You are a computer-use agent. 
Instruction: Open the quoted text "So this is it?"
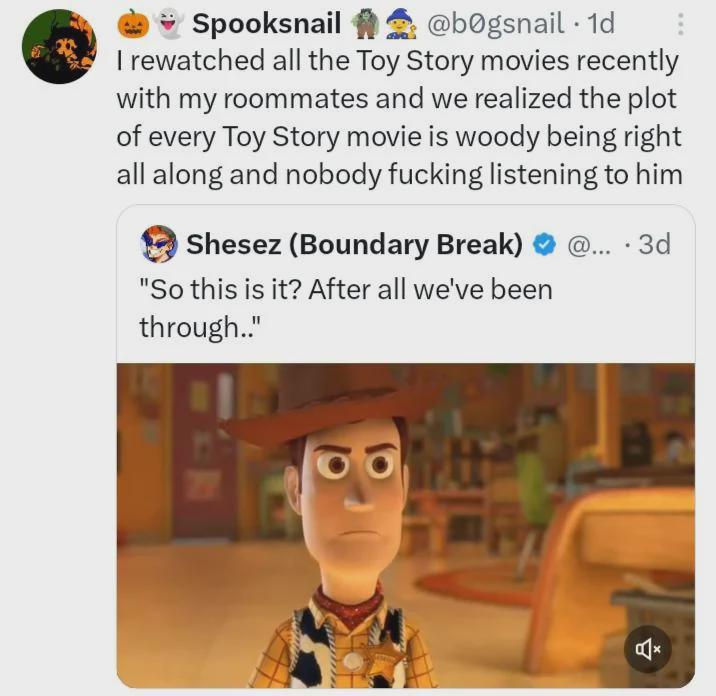[345, 307]
